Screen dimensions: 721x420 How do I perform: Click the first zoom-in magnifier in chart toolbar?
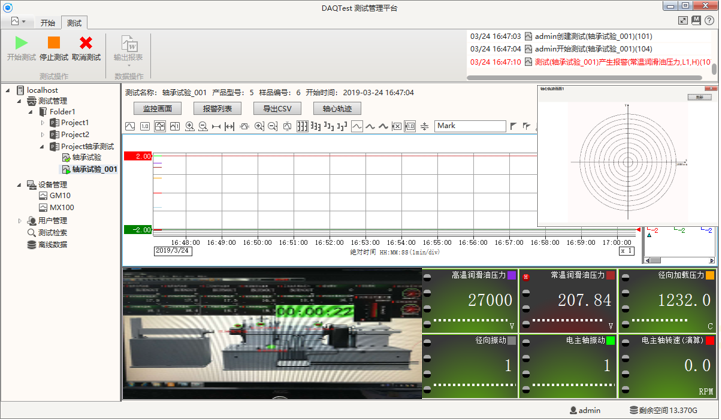point(189,126)
